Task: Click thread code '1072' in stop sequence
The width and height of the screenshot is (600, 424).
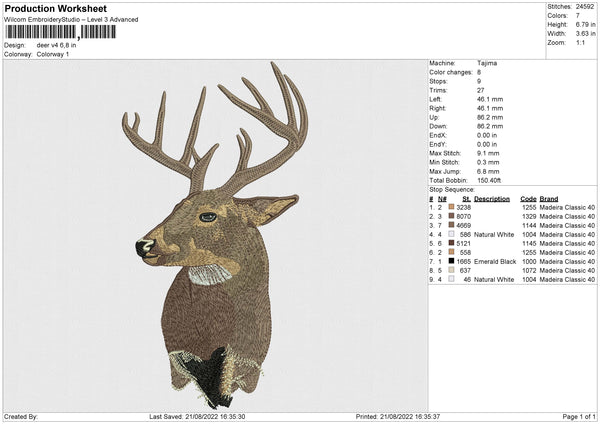Action: [529, 271]
